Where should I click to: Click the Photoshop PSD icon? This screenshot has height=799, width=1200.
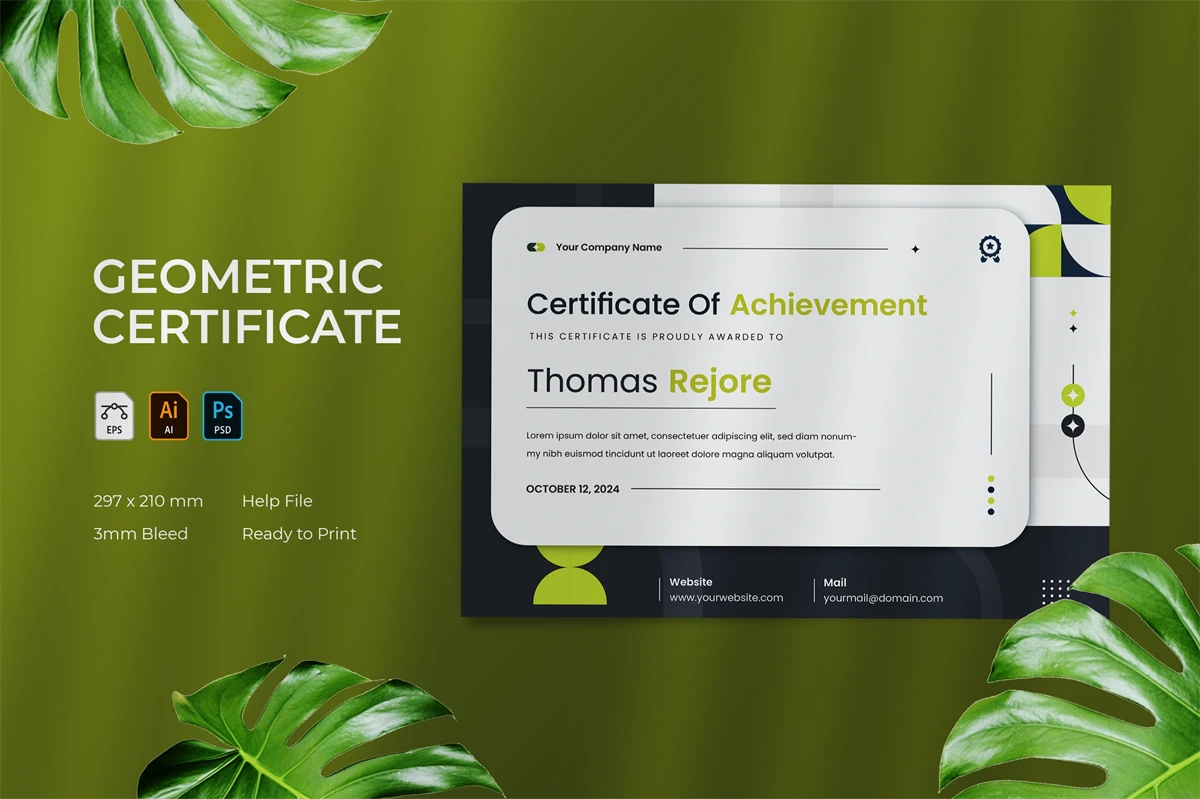point(222,416)
